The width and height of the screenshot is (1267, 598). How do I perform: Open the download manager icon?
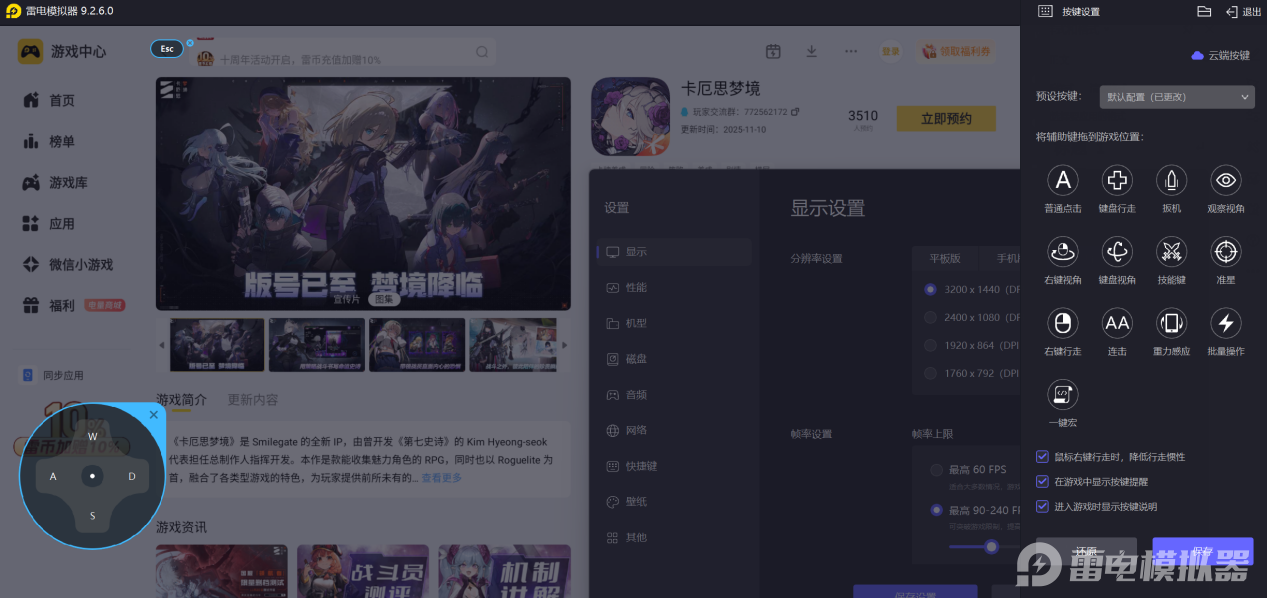pos(812,51)
